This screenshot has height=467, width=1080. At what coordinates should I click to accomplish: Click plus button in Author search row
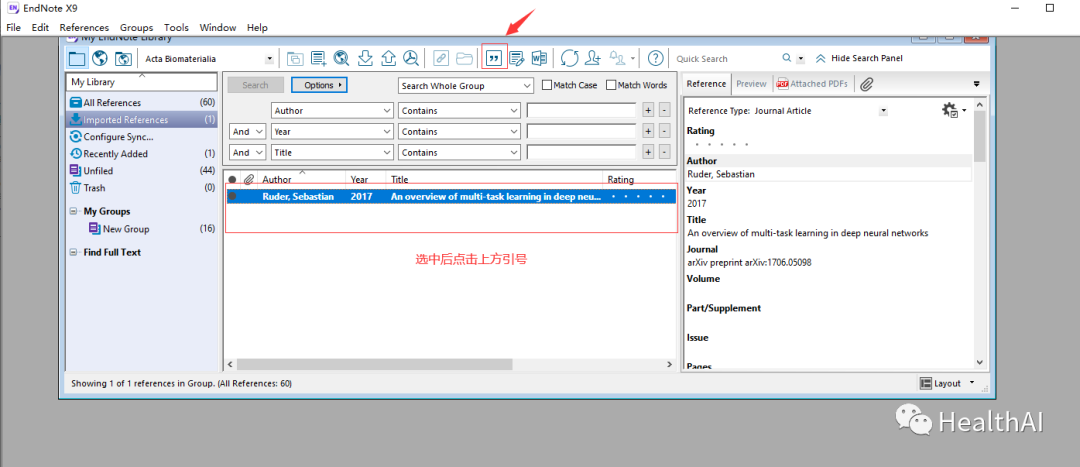coord(648,110)
